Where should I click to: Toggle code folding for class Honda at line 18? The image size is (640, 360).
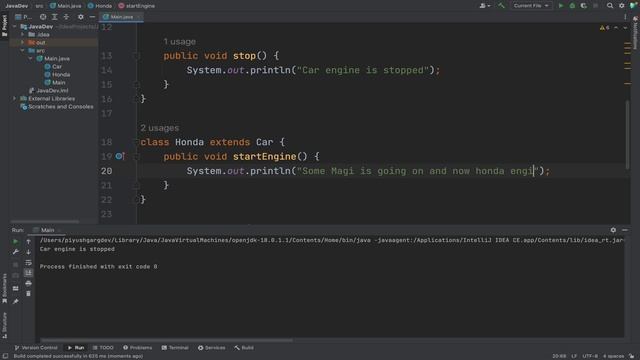137,142
